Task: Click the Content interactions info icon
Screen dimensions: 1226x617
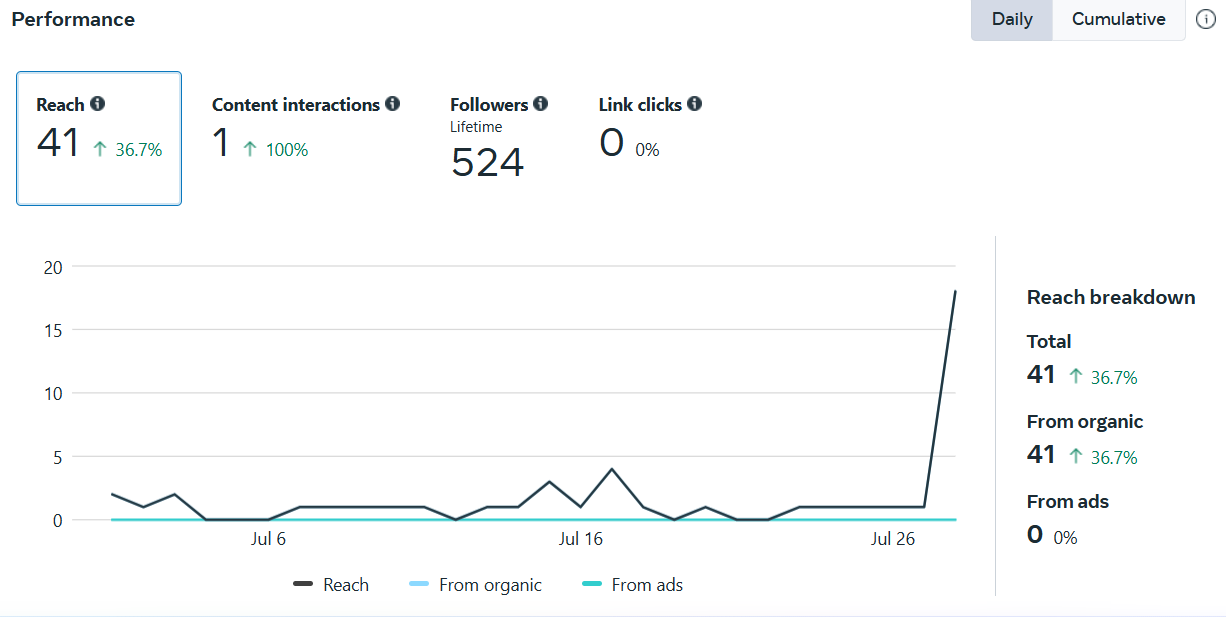Action: click(x=392, y=104)
